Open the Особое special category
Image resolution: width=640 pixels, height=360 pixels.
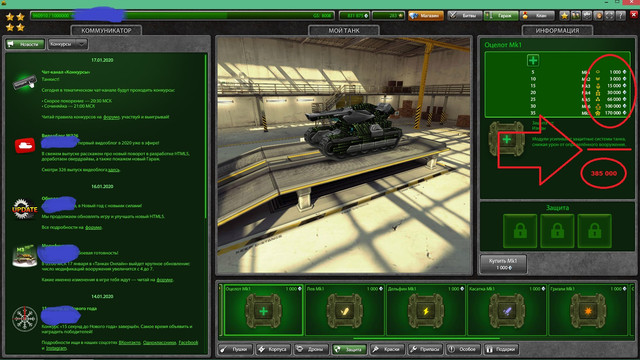pos(463,349)
